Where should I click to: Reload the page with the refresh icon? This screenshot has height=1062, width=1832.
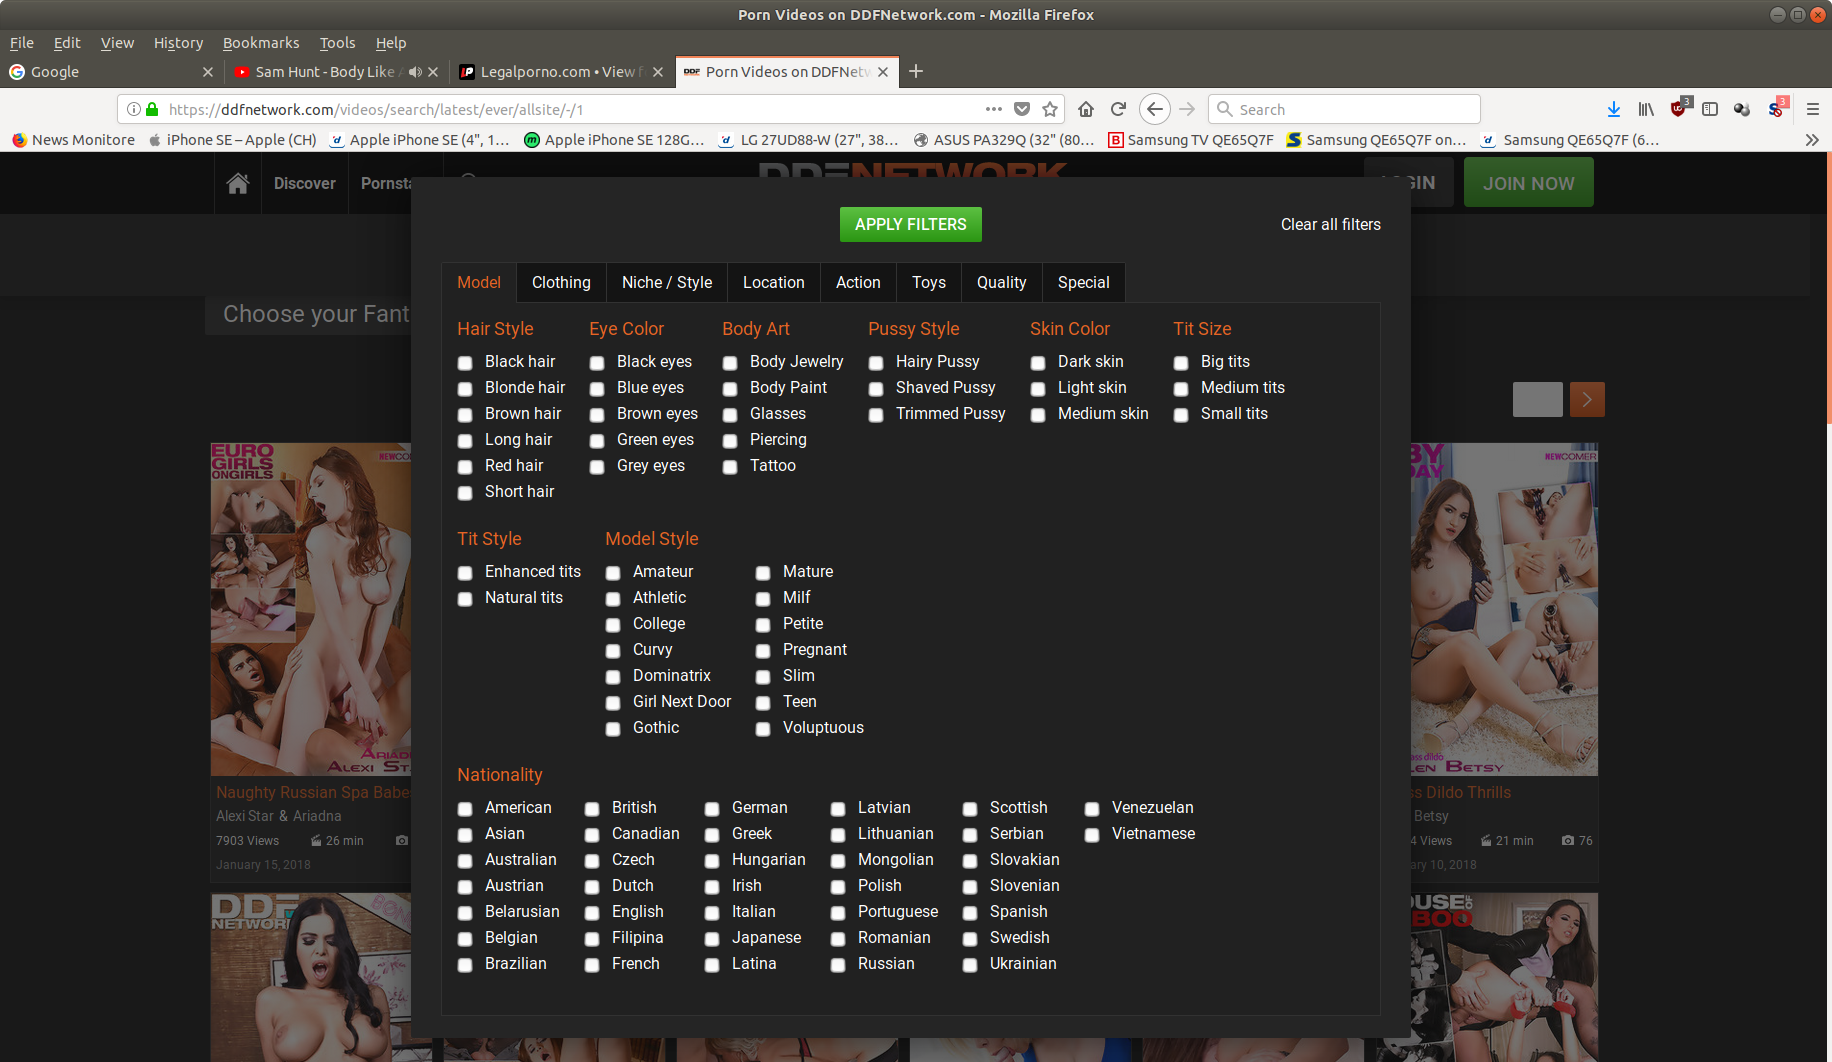point(1118,109)
